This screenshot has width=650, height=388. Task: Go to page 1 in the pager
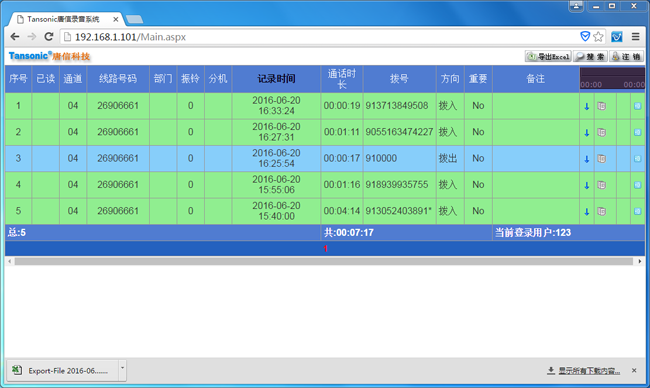325,248
